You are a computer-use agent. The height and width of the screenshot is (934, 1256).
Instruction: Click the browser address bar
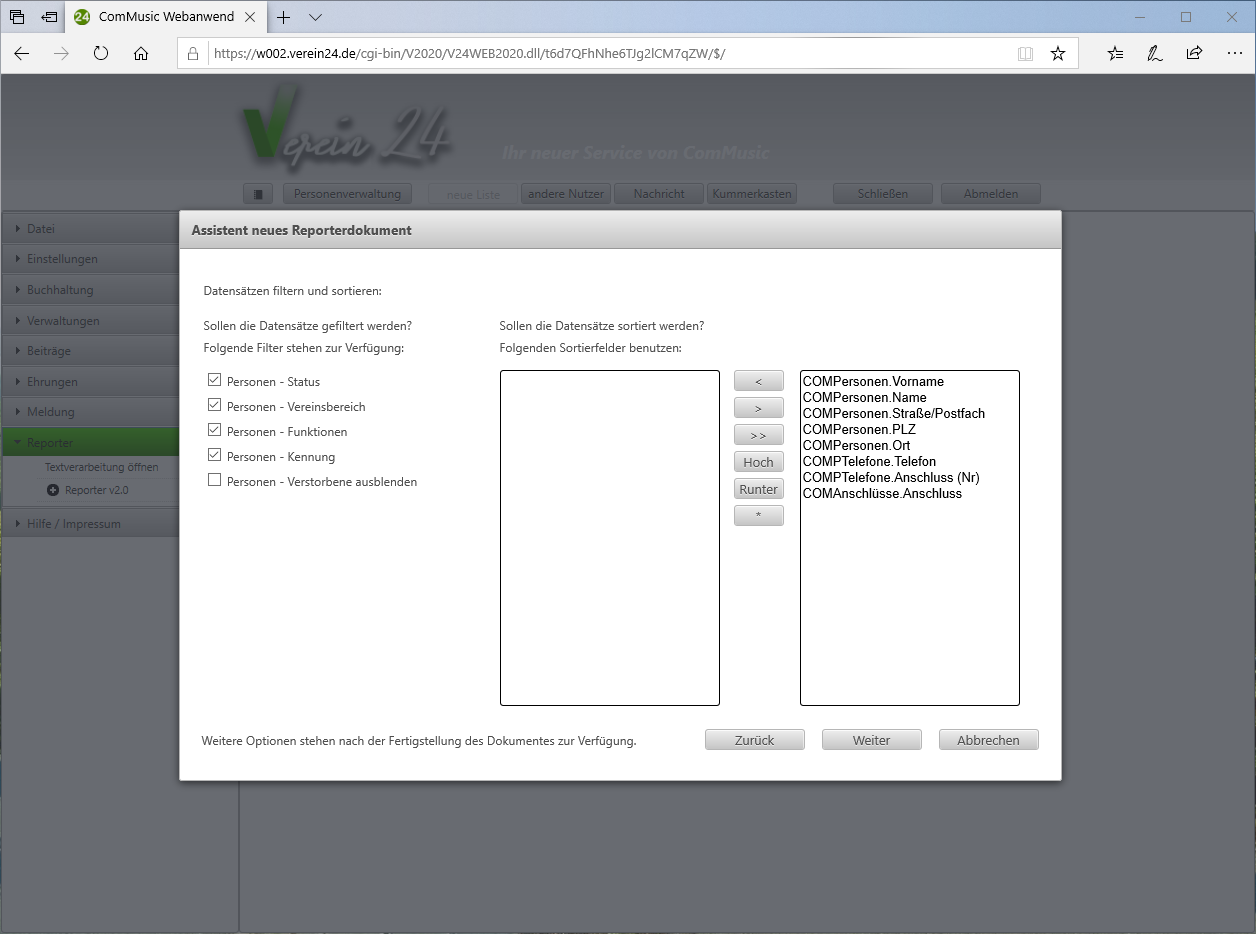[x=600, y=54]
